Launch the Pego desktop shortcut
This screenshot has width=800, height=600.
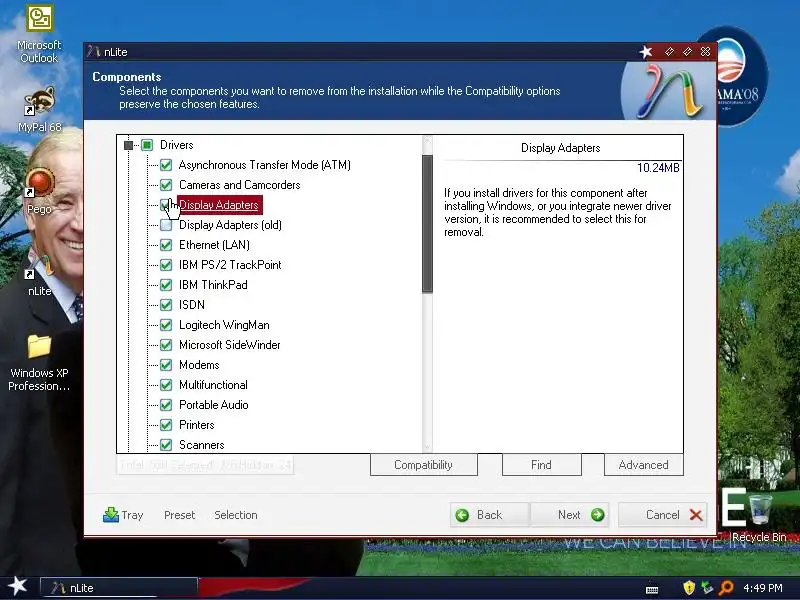[x=39, y=191]
